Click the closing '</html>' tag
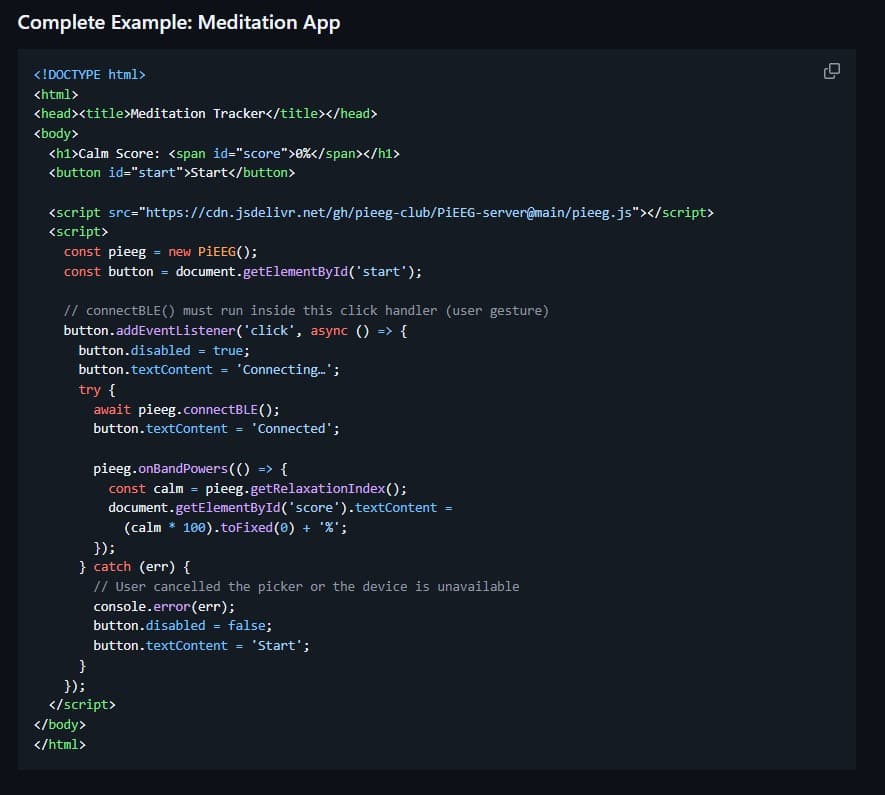 [x=60, y=744]
